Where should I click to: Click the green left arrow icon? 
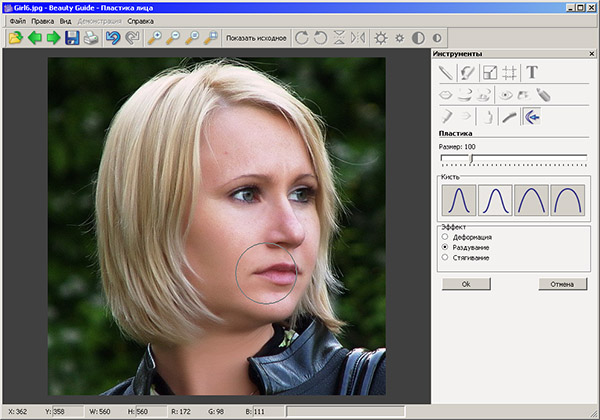[34, 39]
